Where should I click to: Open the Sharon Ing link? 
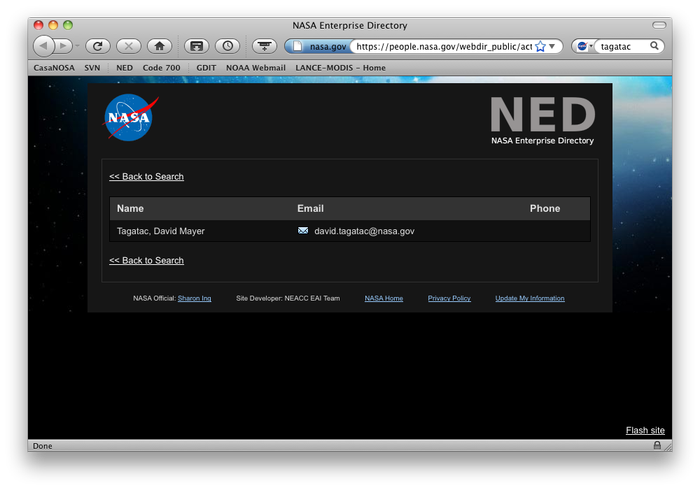coord(195,299)
